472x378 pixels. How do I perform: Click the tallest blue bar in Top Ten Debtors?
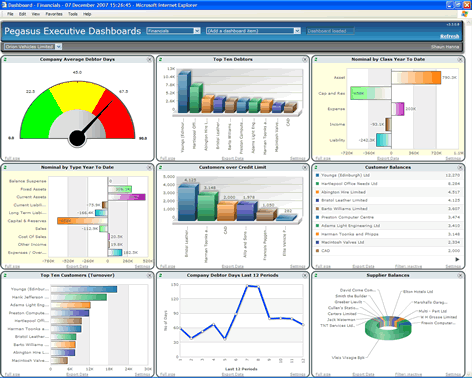pyautogui.click(x=184, y=92)
